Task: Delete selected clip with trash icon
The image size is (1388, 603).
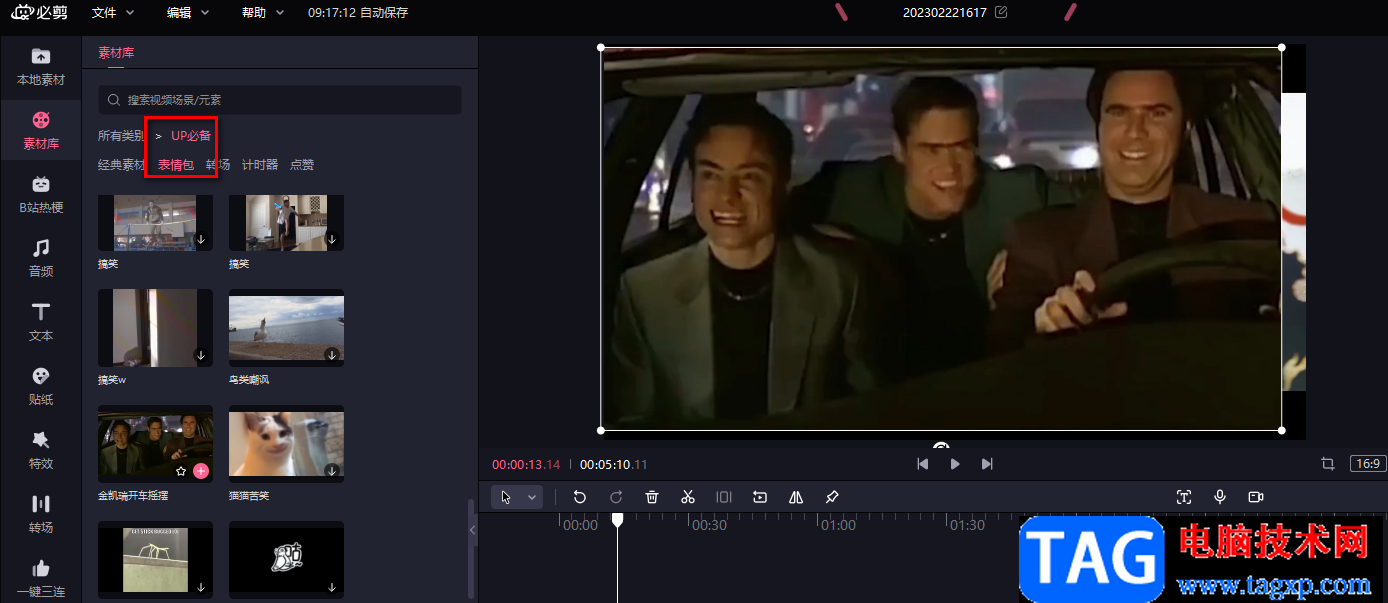Action: click(x=652, y=497)
